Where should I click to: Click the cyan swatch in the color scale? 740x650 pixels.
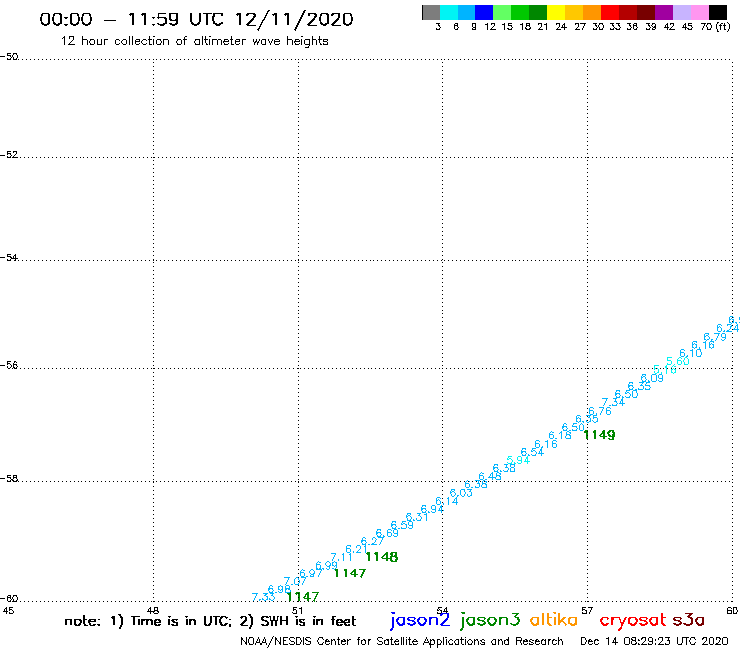[x=449, y=12]
